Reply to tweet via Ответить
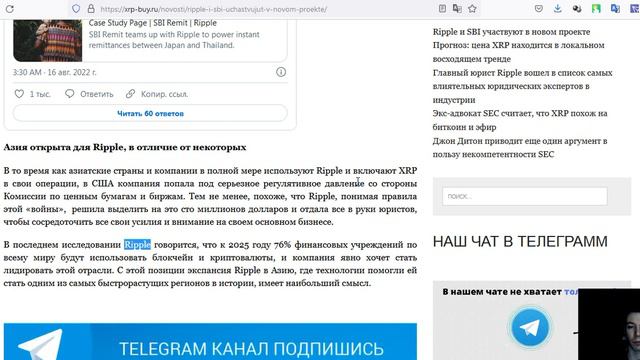The image size is (640, 360). 89,94
